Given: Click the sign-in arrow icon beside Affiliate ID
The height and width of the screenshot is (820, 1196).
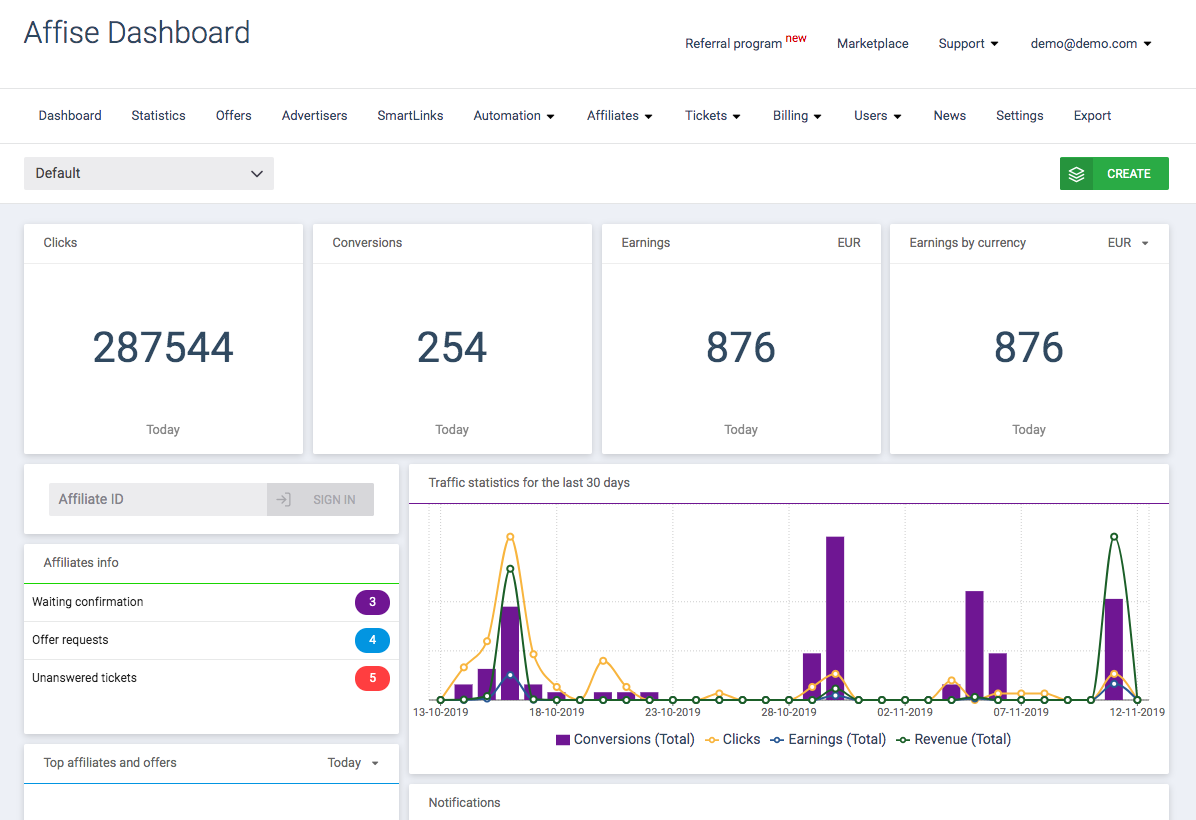Looking at the screenshot, I should (x=284, y=500).
